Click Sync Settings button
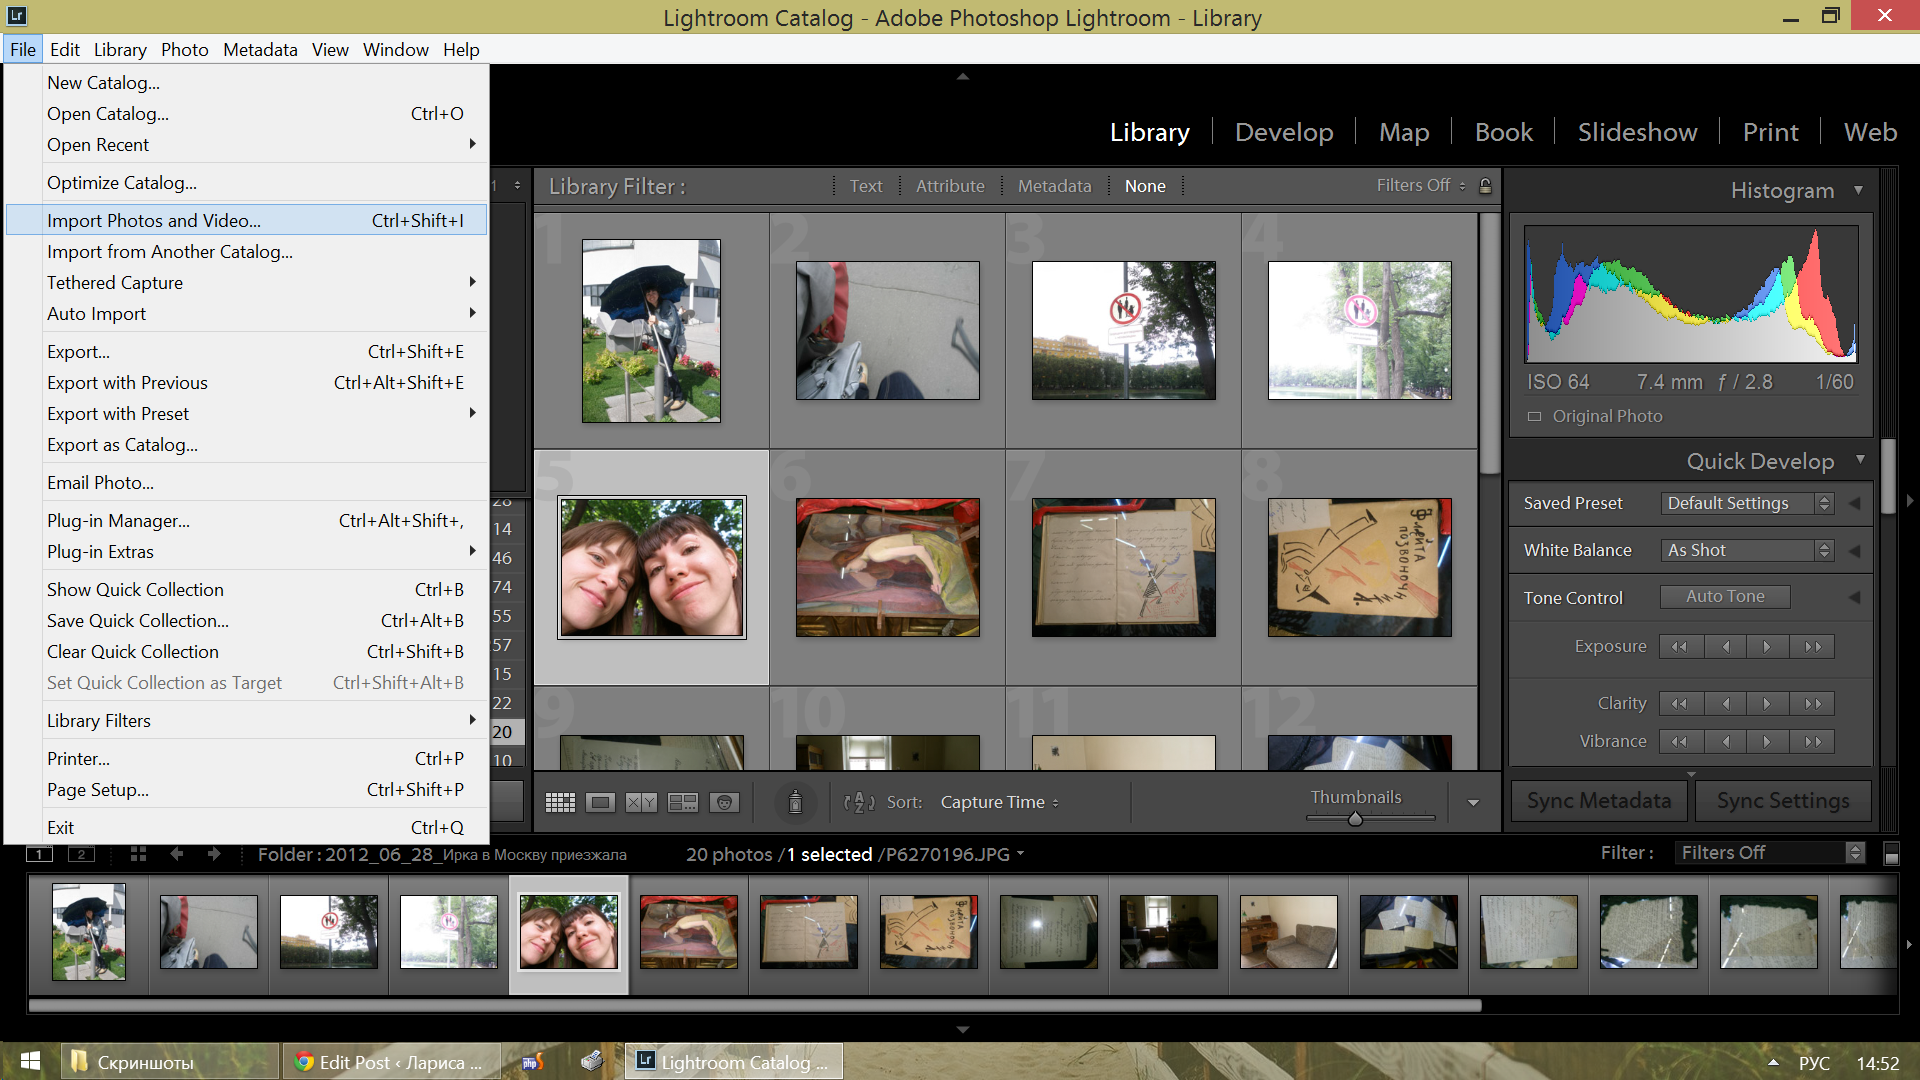1920x1080 pixels. (1783, 801)
